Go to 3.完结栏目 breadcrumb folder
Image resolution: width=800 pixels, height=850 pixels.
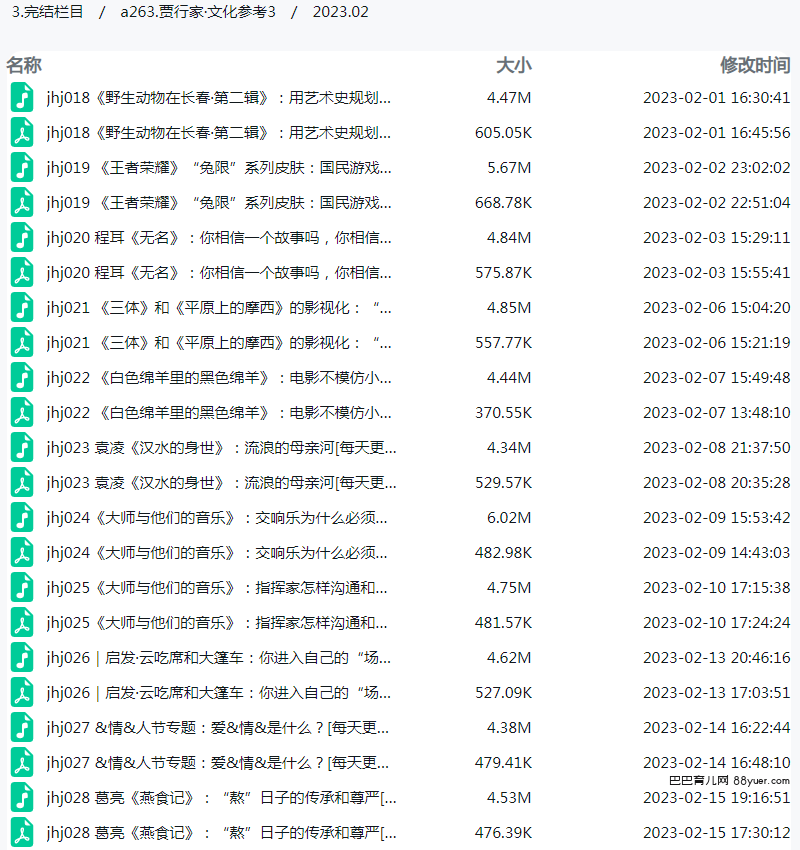tap(48, 11)
